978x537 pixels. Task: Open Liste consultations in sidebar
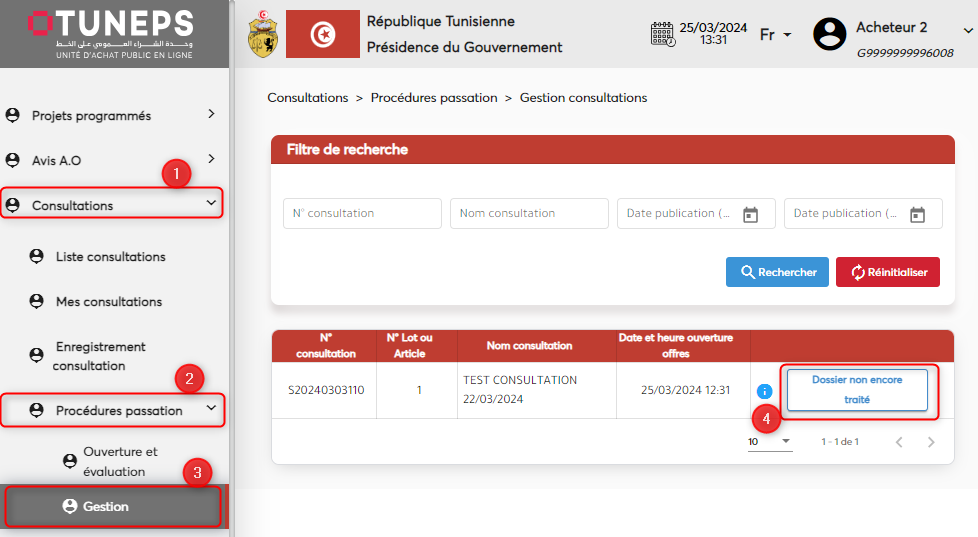click(x=110, y=257)
